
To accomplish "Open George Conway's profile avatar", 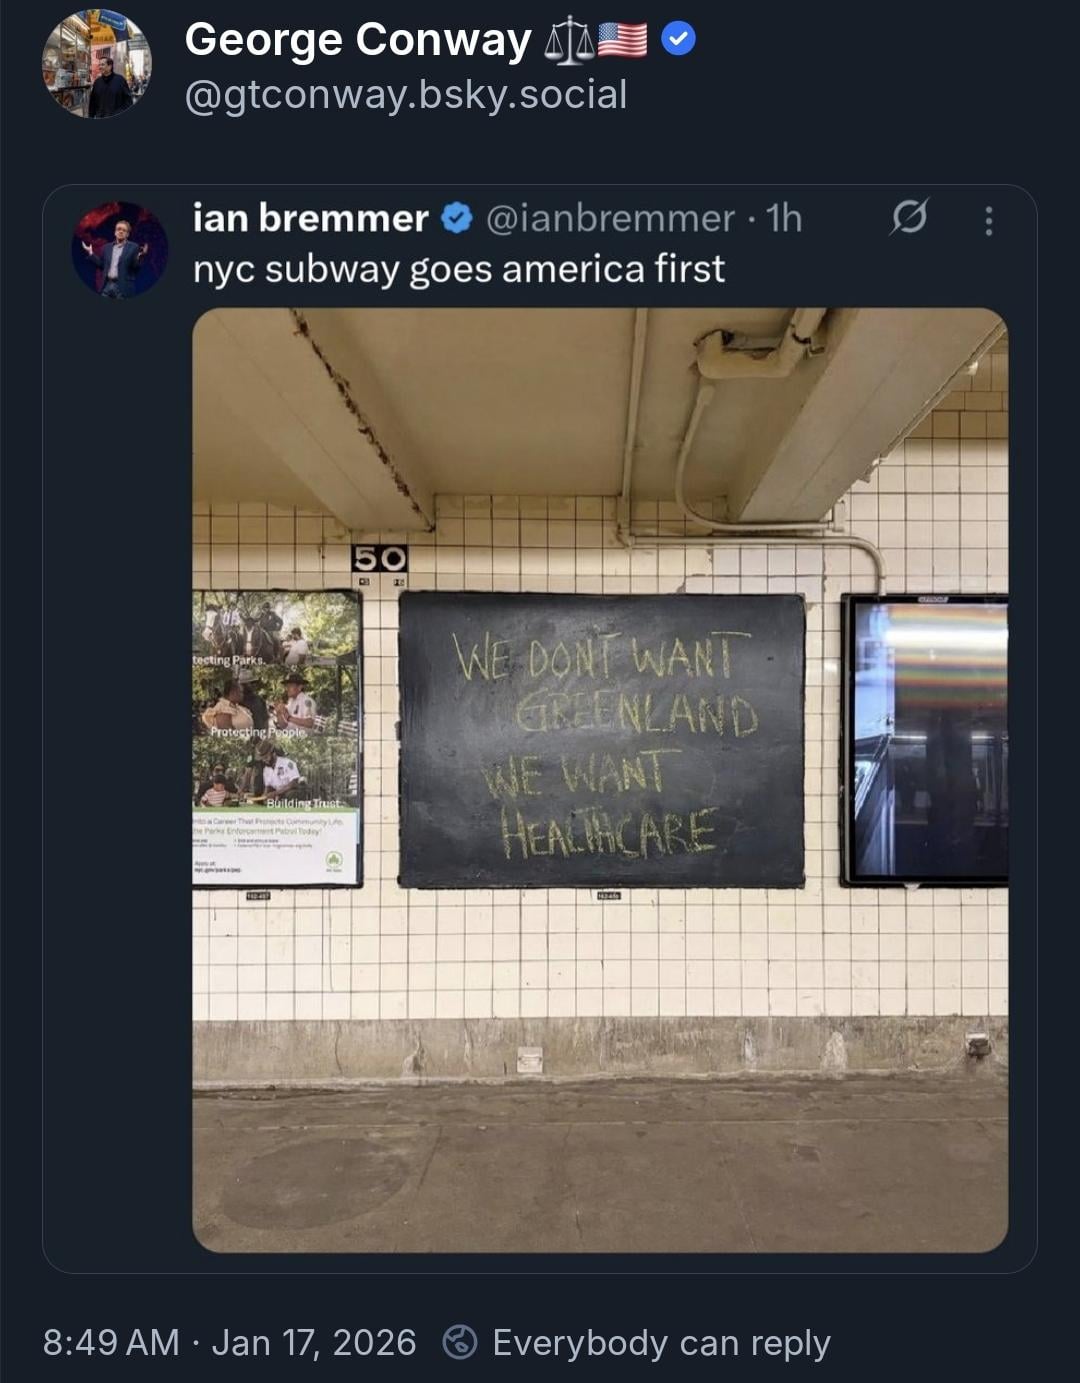I will click(x=97, y=64).
